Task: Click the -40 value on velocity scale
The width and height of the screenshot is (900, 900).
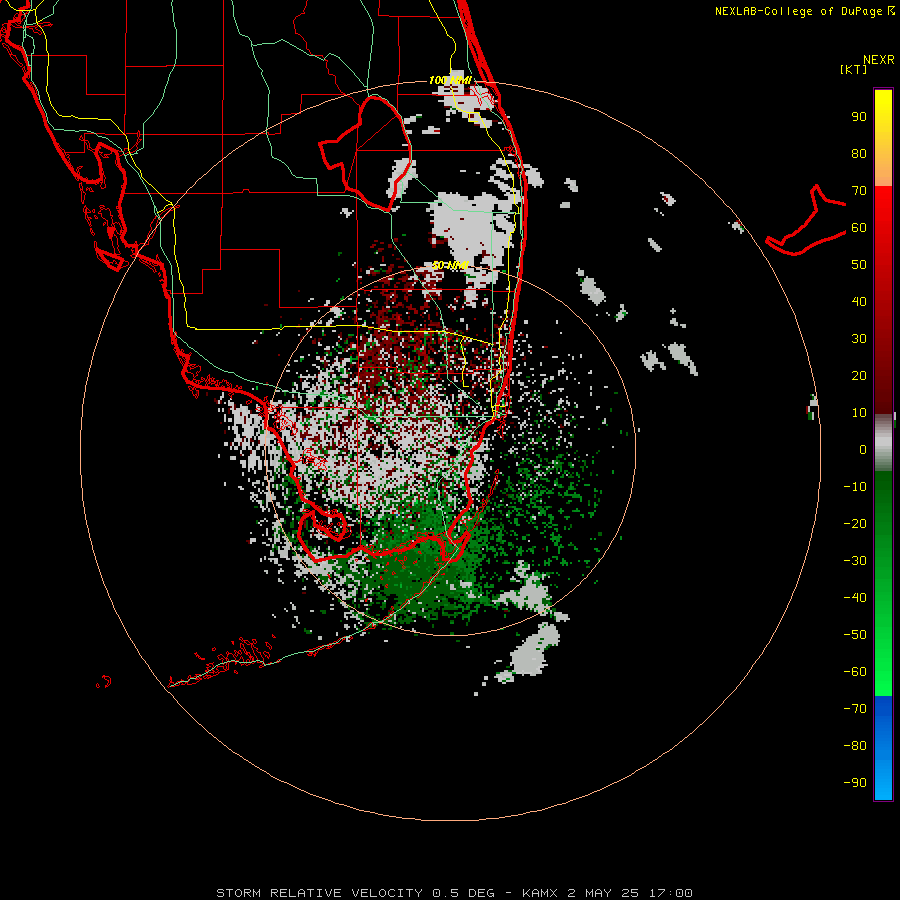Action: click(x=855, y=598)
